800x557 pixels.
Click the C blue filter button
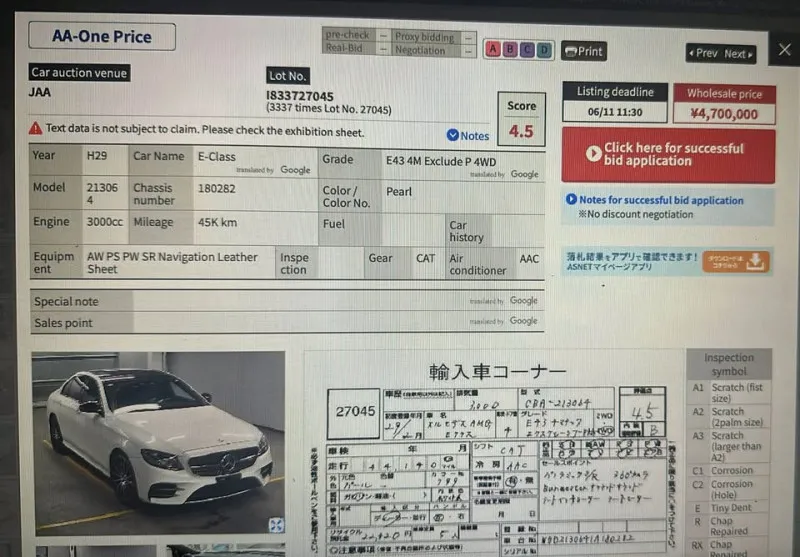coord(527,50)
